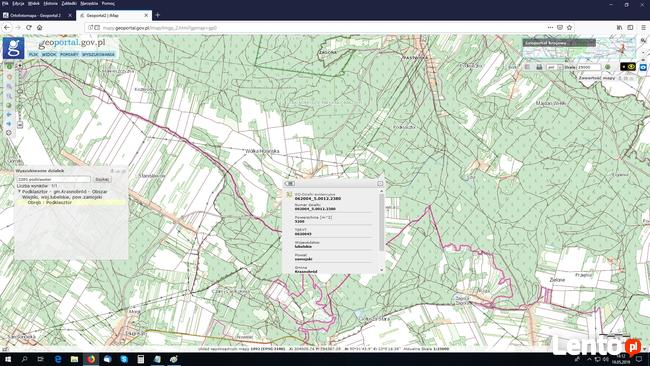Reload the page in the browser

[29, 27]
